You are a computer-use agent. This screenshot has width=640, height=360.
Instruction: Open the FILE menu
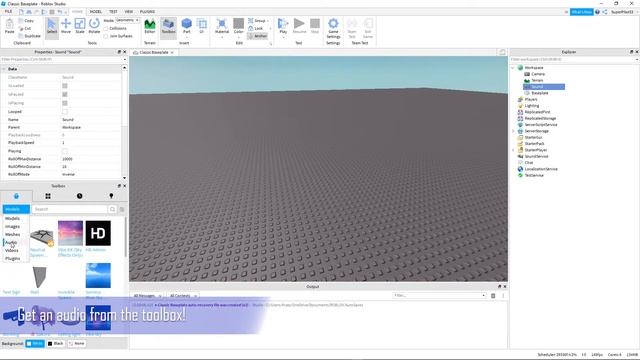pos(8,11)
